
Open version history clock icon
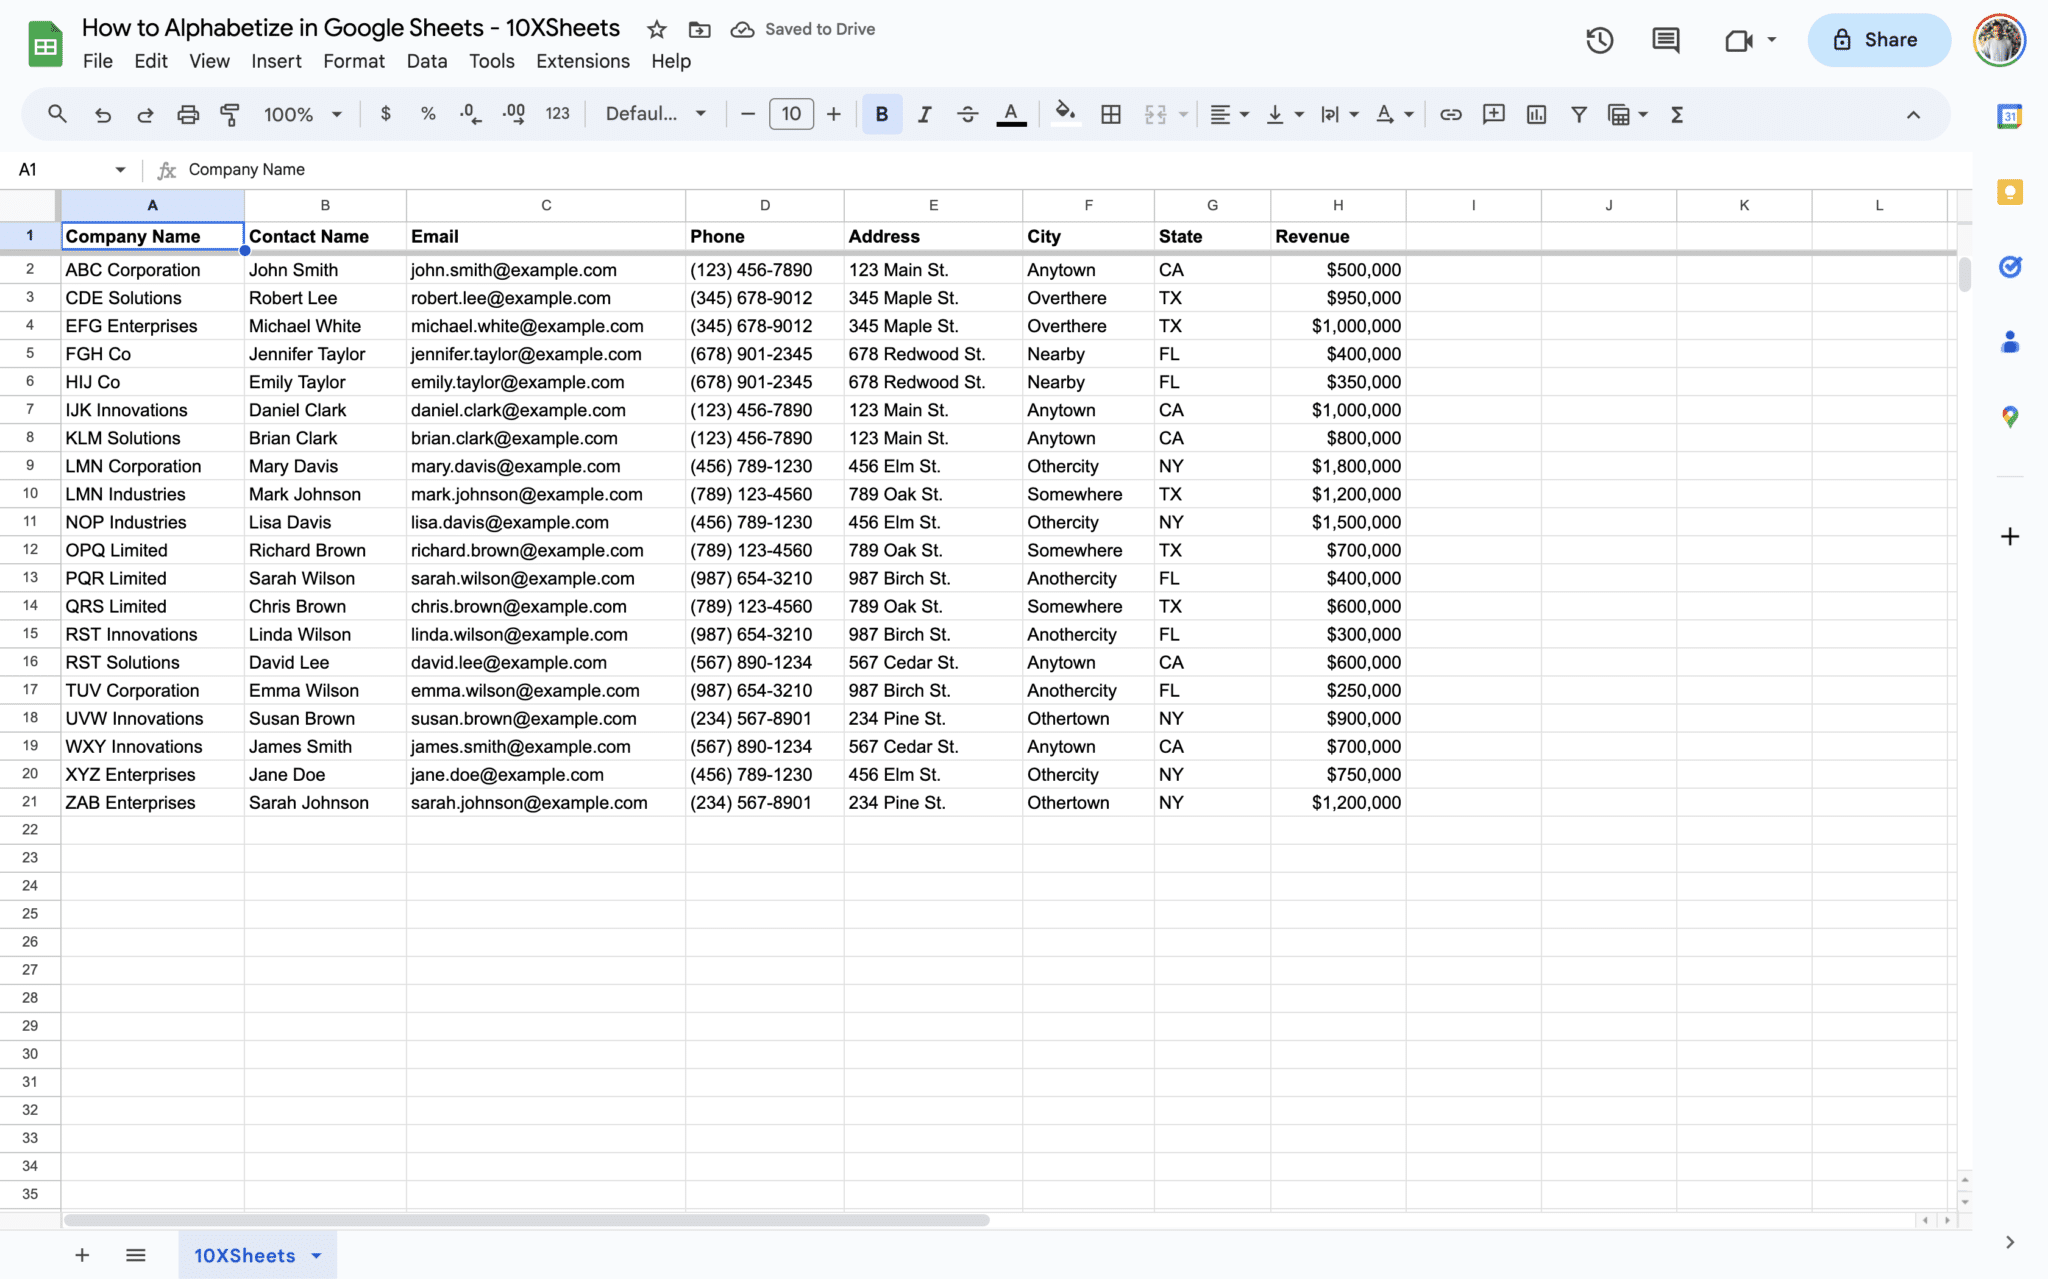[1599, 40]
